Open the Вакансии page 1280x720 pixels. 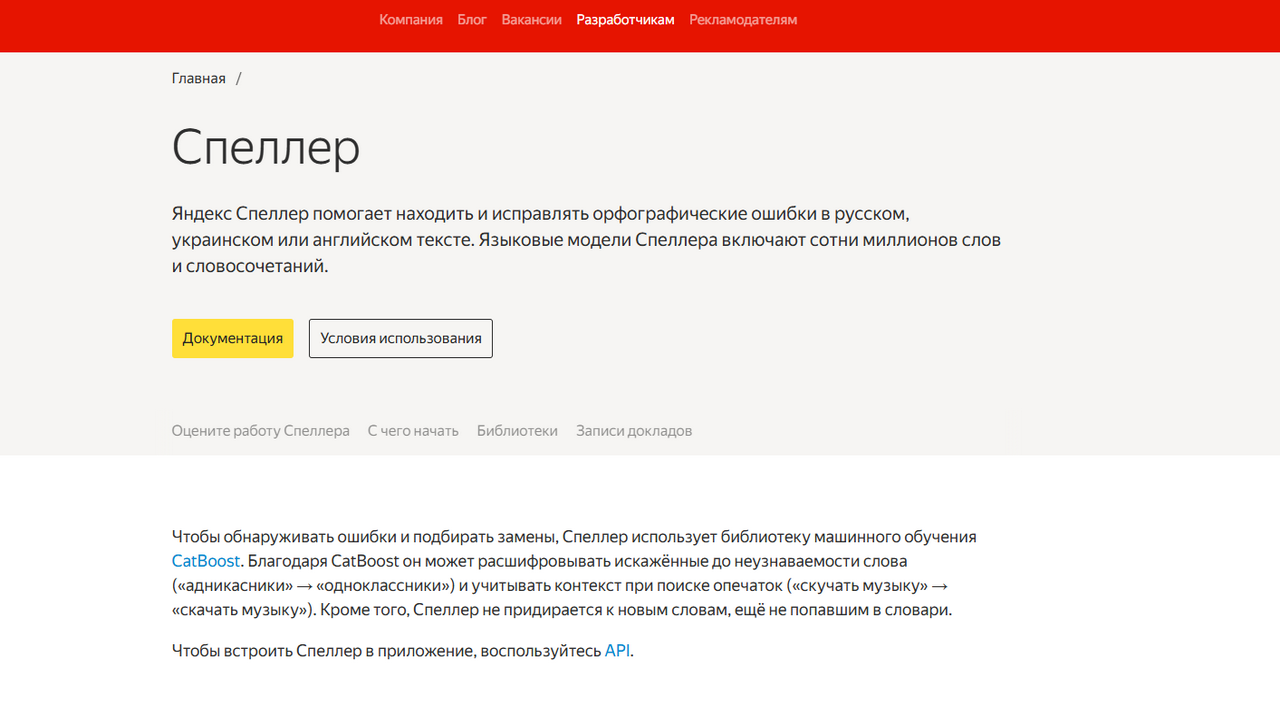click(x=531, y=20)
